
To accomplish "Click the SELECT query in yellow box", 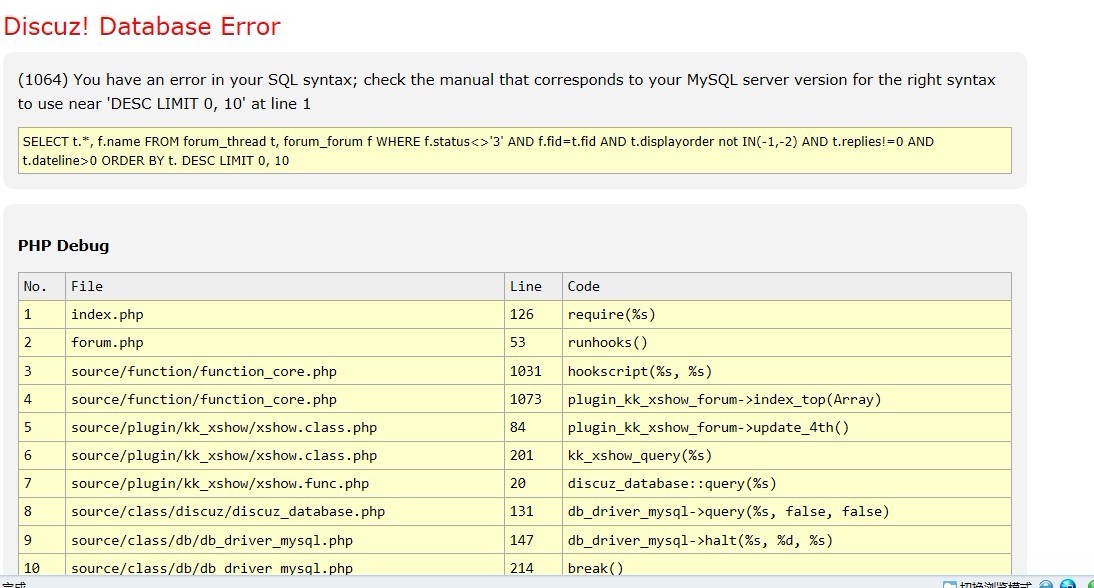I will point(514,151).
